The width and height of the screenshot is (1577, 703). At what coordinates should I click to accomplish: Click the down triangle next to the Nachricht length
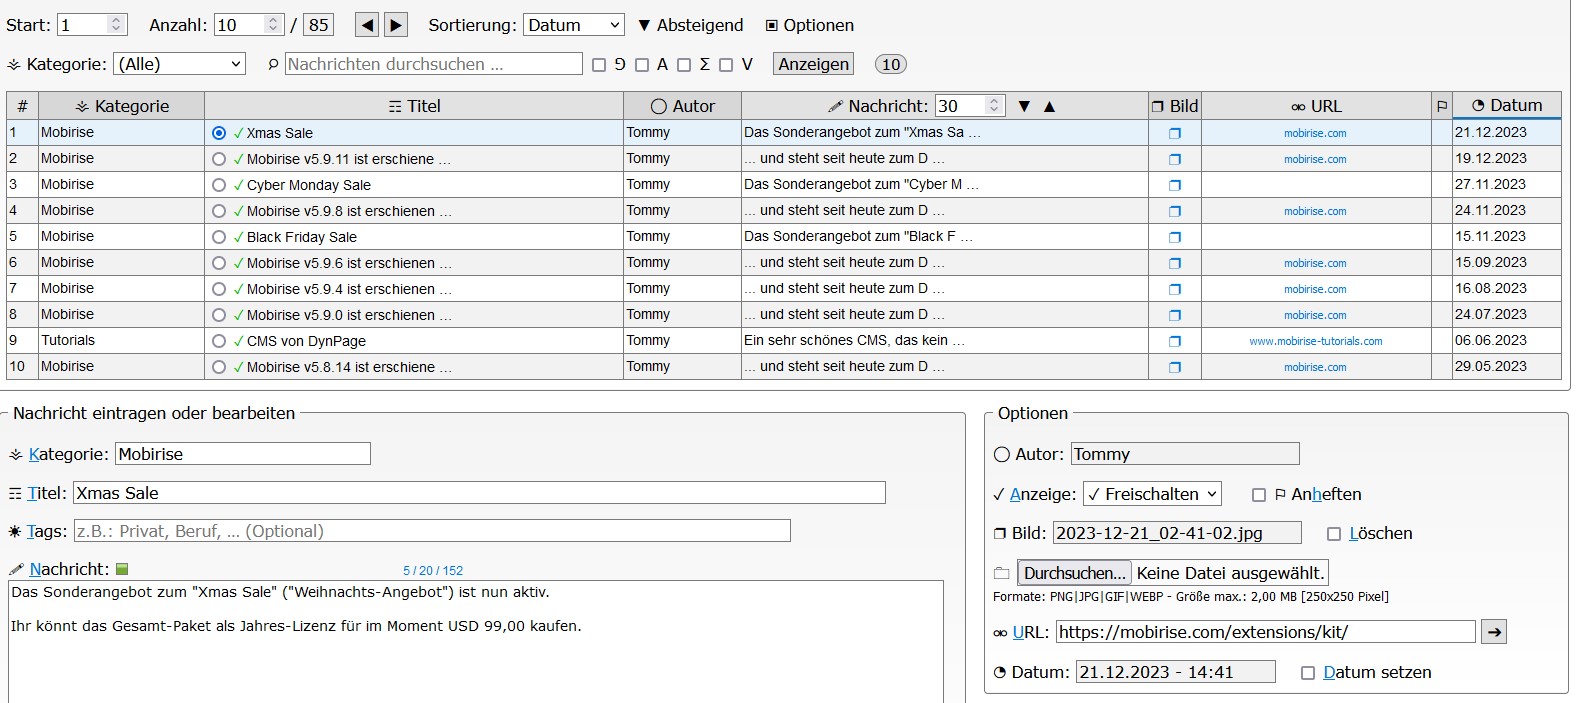[1024, 106]
